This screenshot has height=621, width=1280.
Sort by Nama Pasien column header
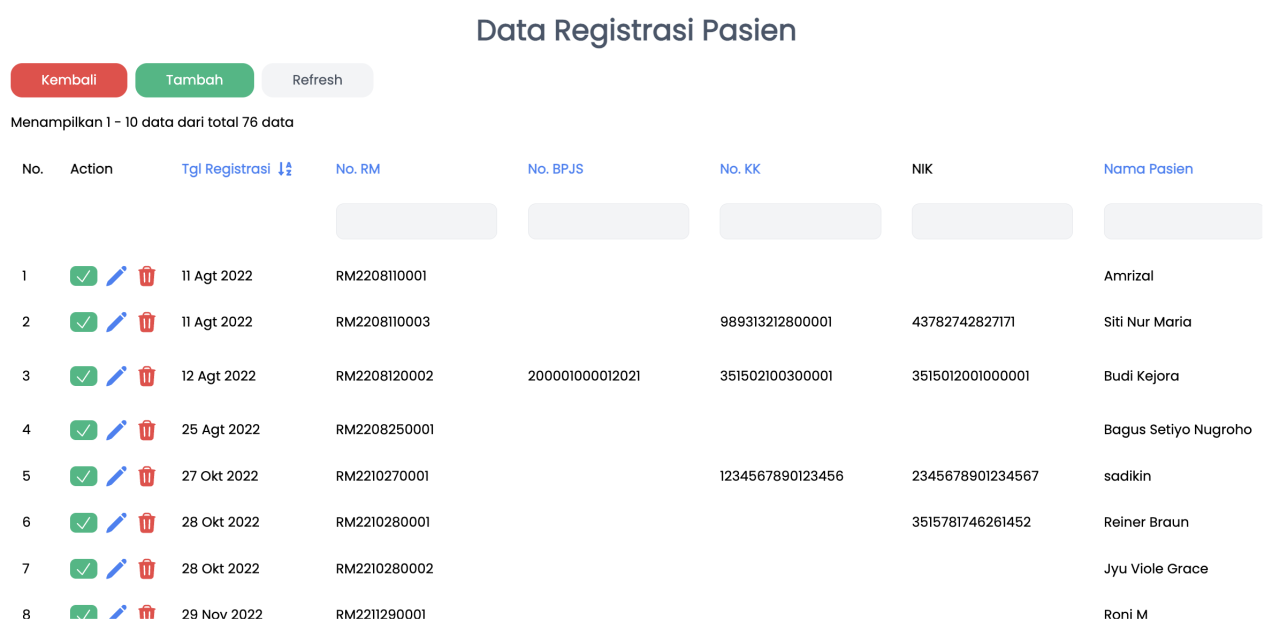pos(1148,169)
